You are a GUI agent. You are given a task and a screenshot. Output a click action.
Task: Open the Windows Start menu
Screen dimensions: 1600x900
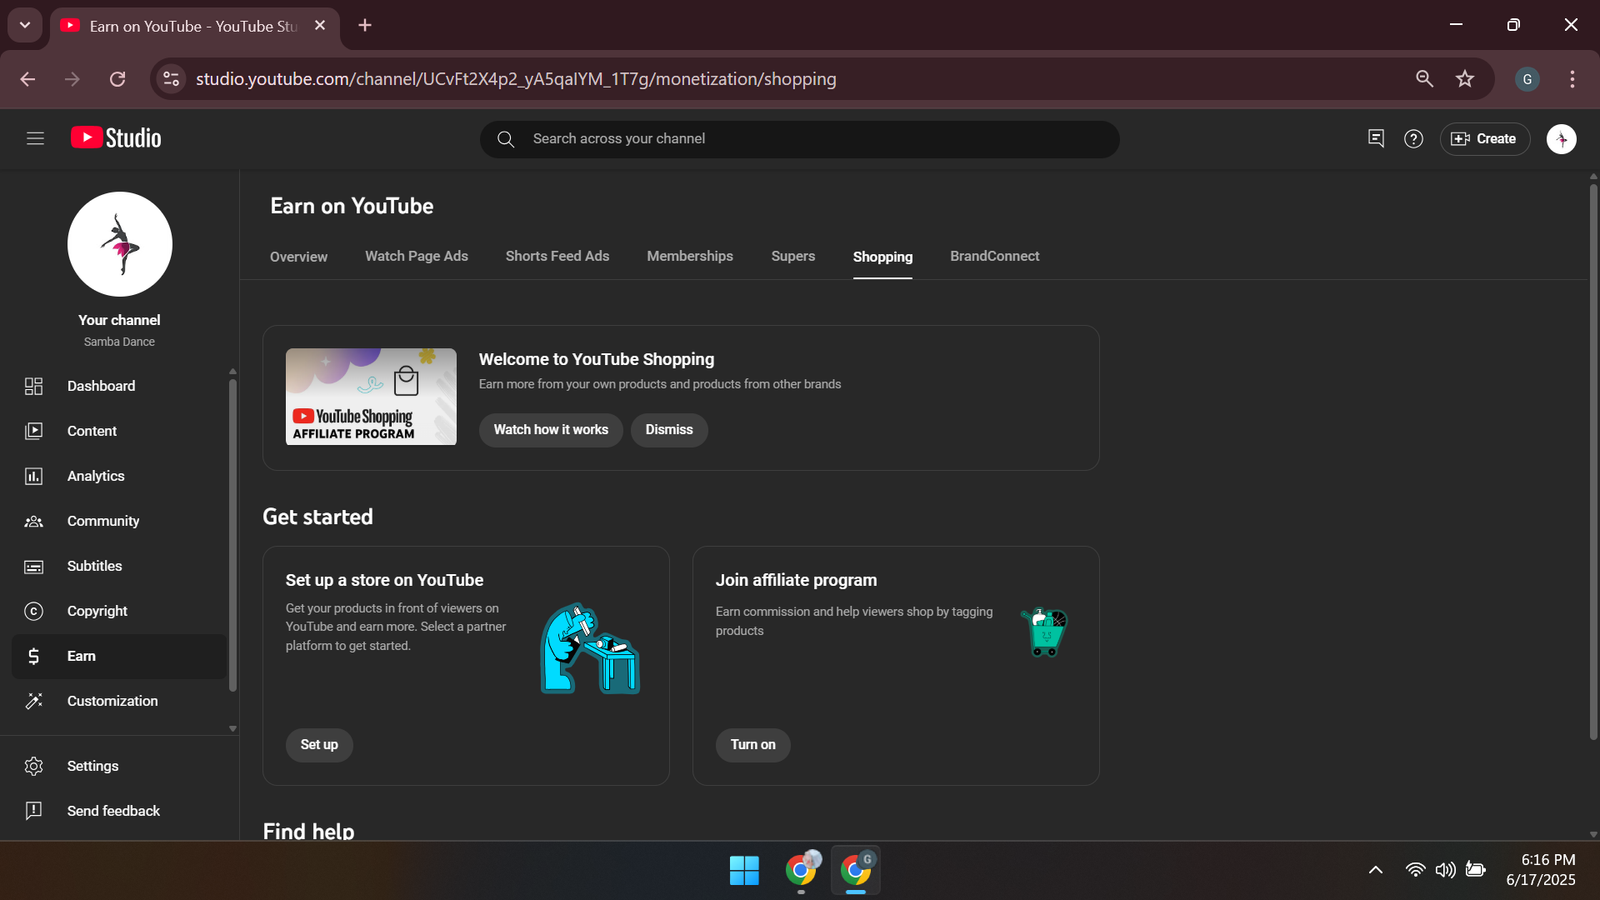point(744,871)
